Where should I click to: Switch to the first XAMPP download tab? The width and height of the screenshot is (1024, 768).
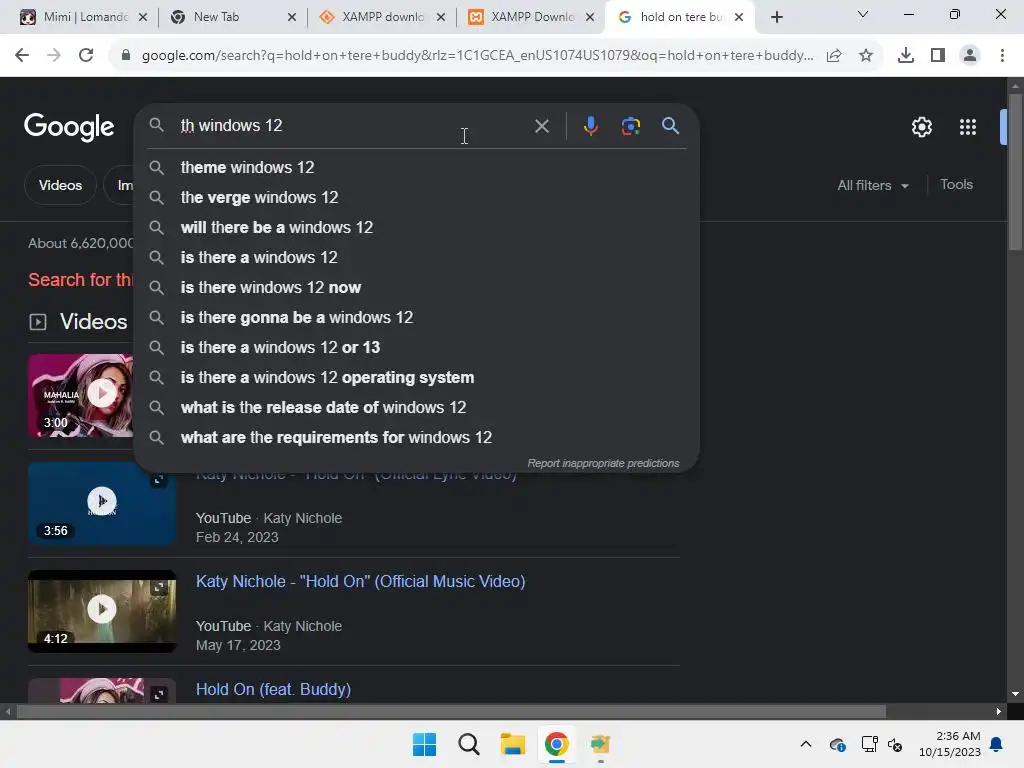tap(380, 17)
